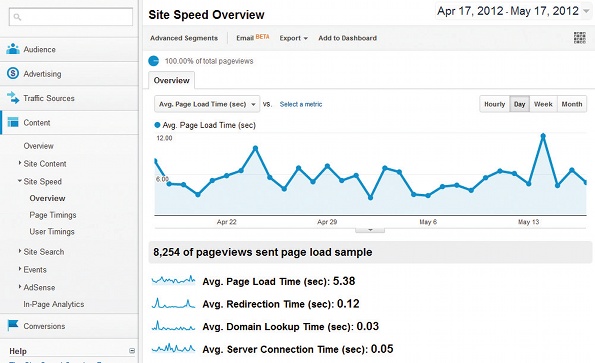Open the Traffic Sources section
The width and height of the screenshot is (595, 363).
point(69,98)
